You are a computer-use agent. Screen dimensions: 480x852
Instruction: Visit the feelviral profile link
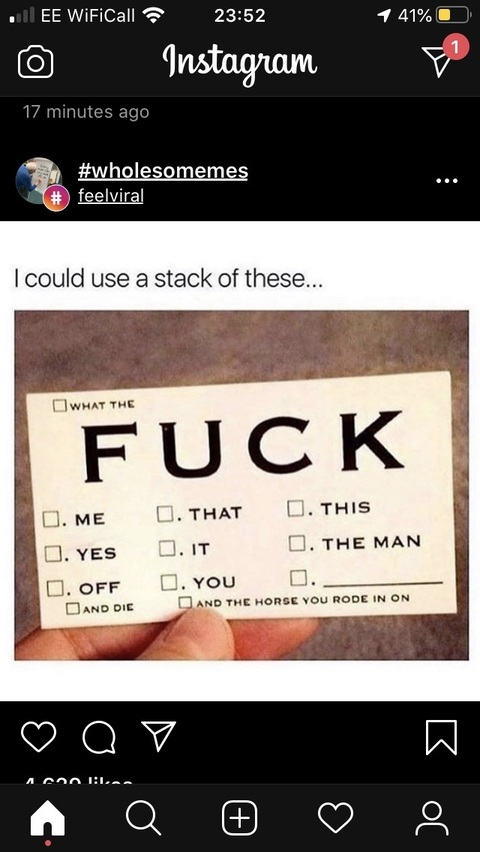tap(111, 196)
